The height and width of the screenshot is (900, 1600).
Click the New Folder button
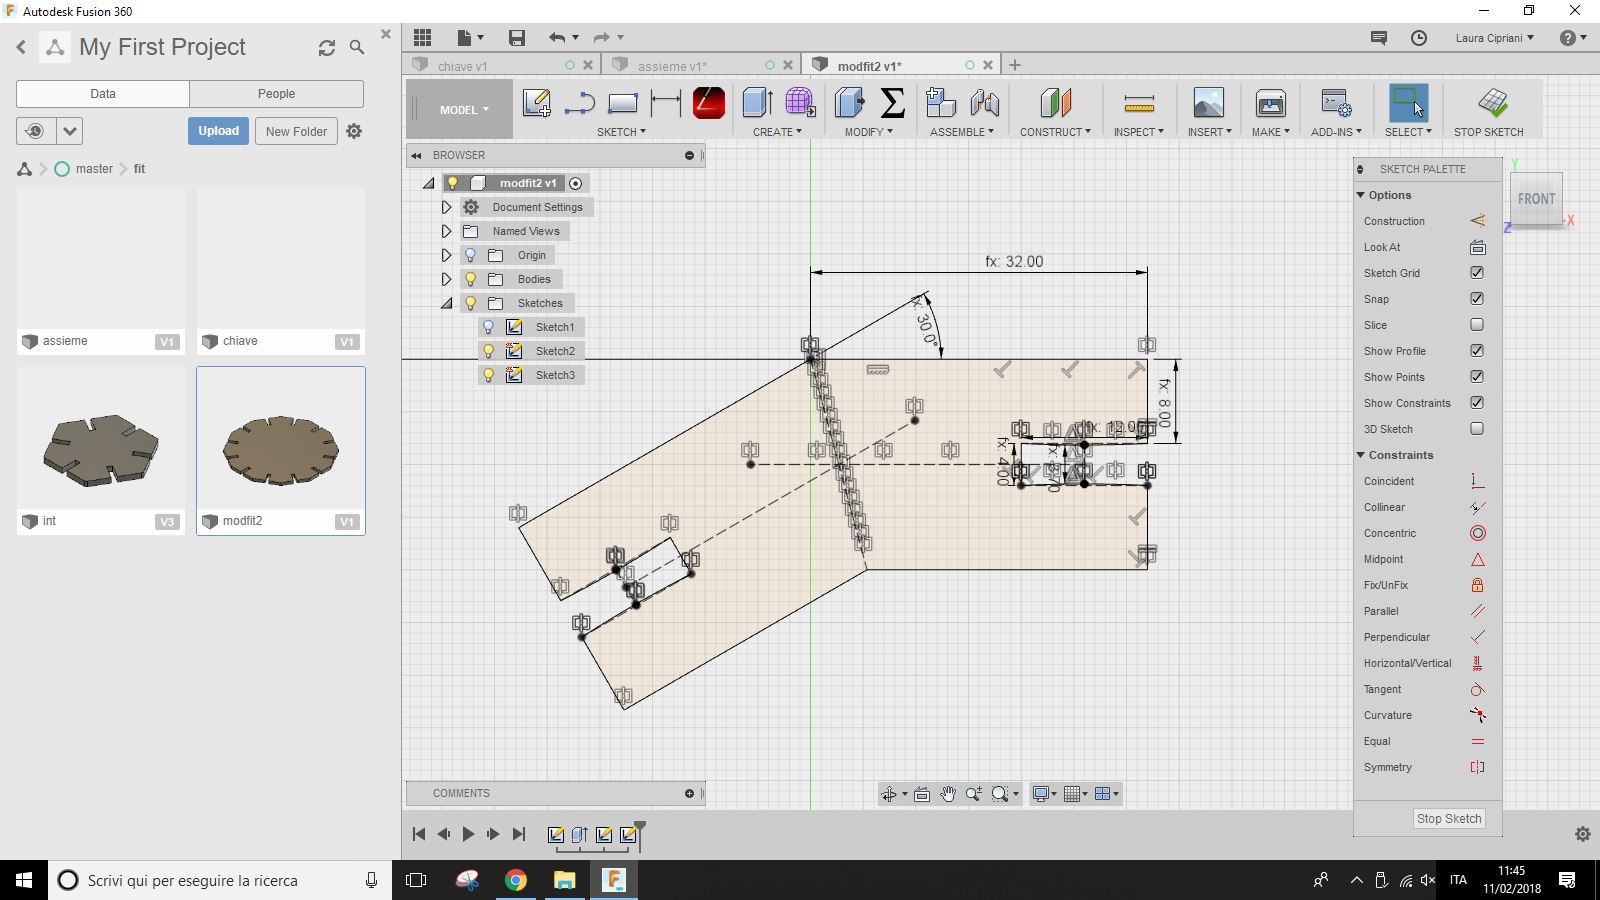tap(296, 131)
